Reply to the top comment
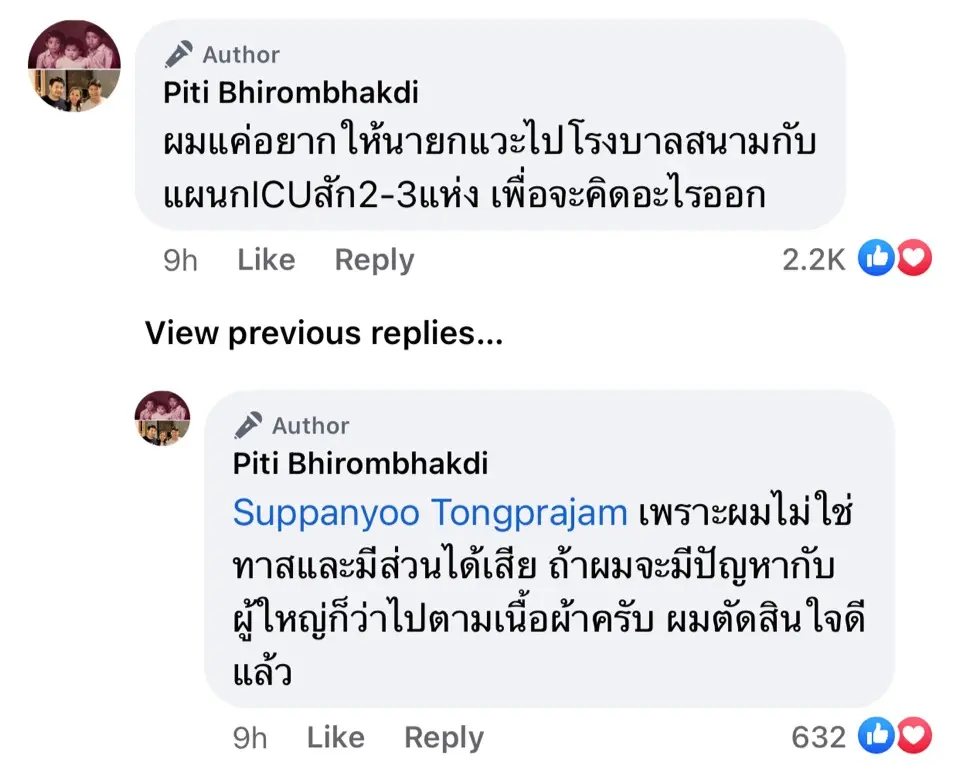The image size is (960, 764). pyautogui.click(x=374, y=260)
